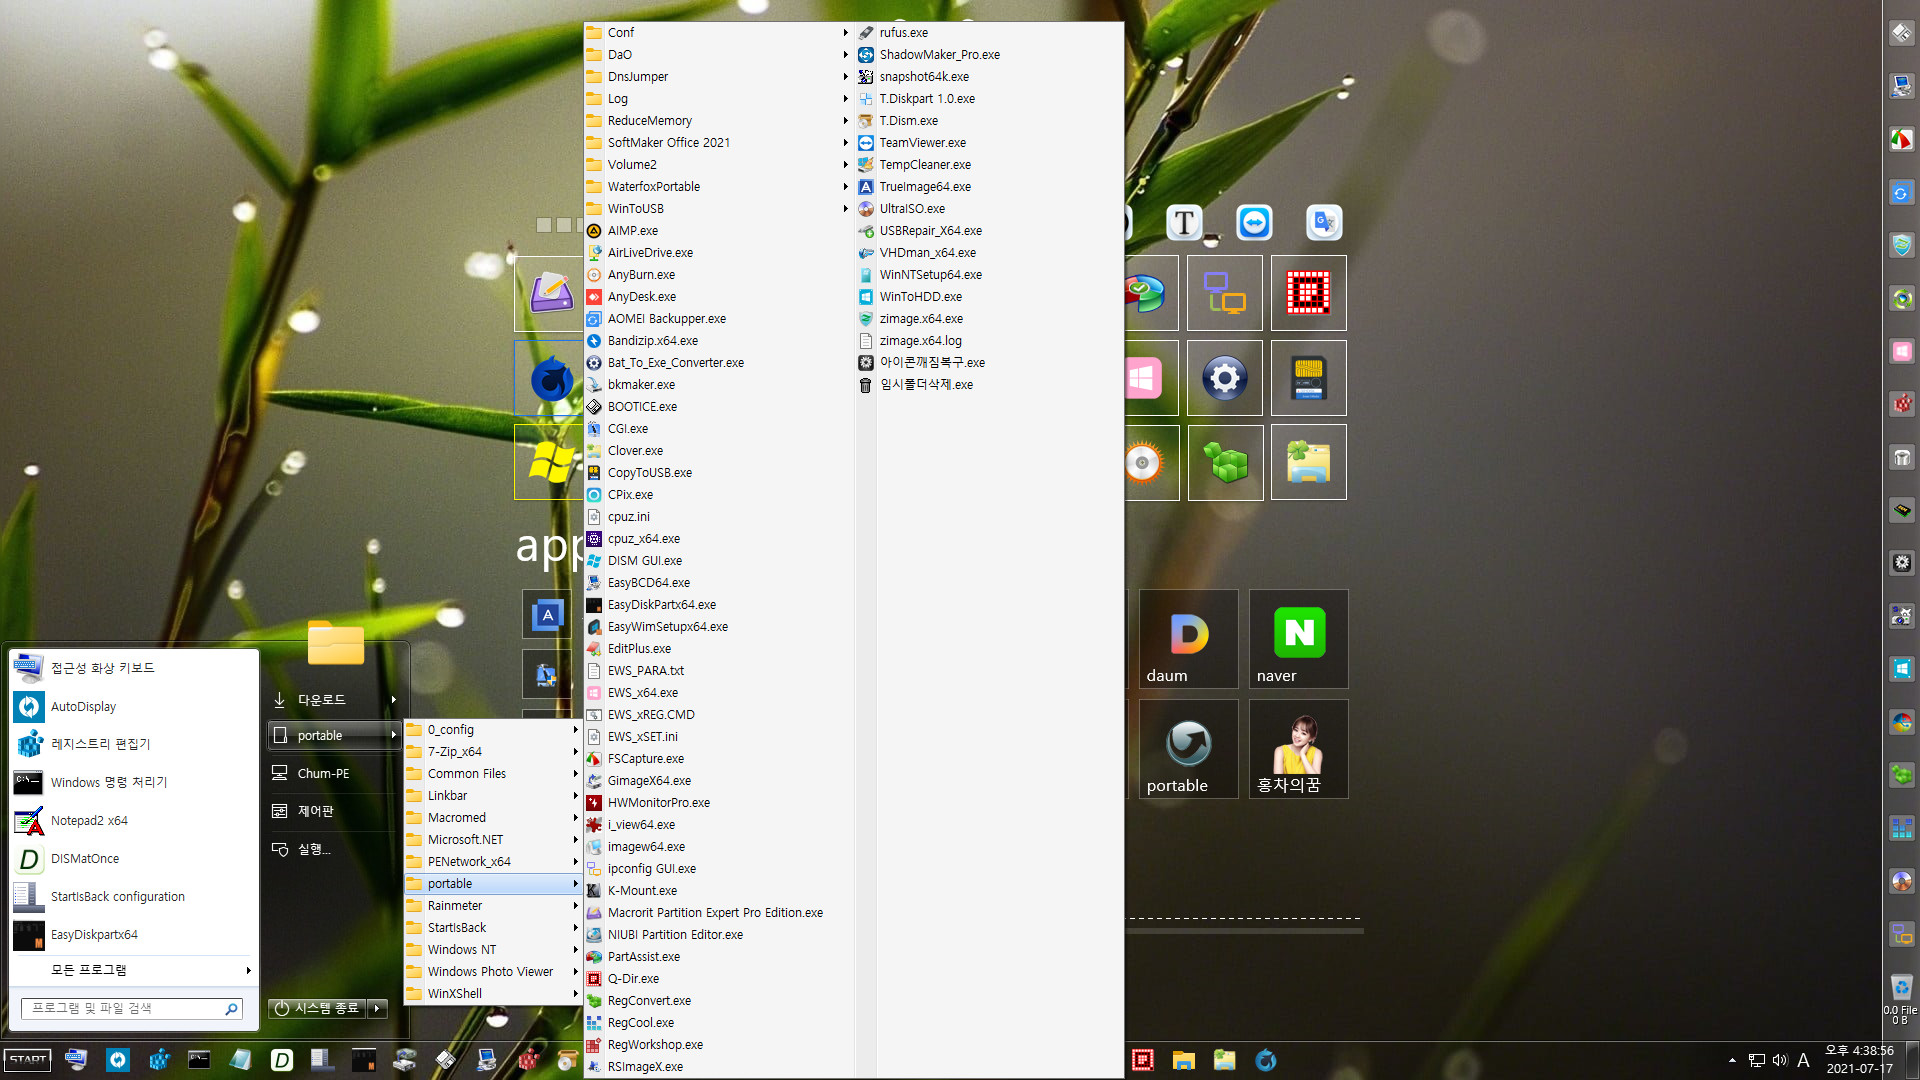1920x1080 pixels.
Task: Click the IME 'A' language indicator
Action: 1803,1060
